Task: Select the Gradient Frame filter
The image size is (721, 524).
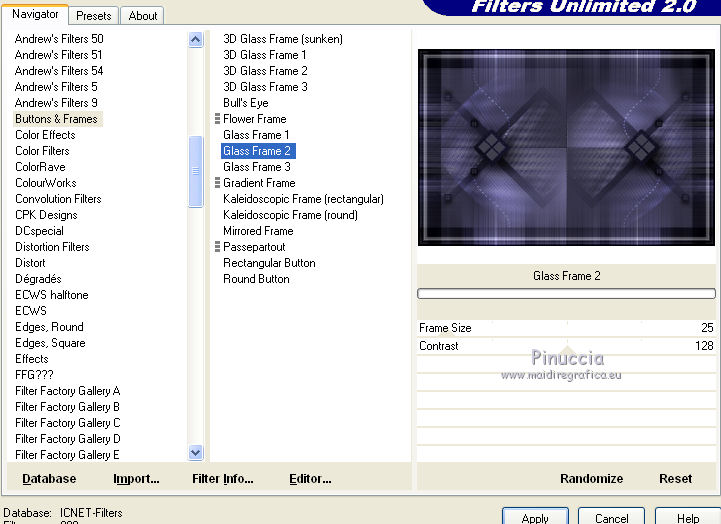Action: (x=259, y=183)
